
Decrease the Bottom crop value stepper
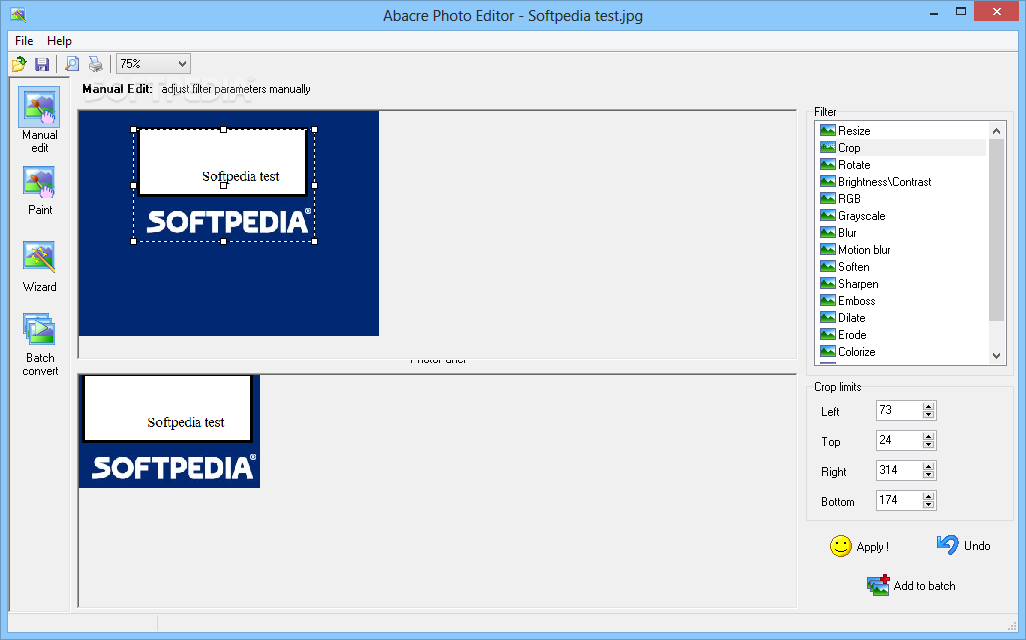(928, 505)
